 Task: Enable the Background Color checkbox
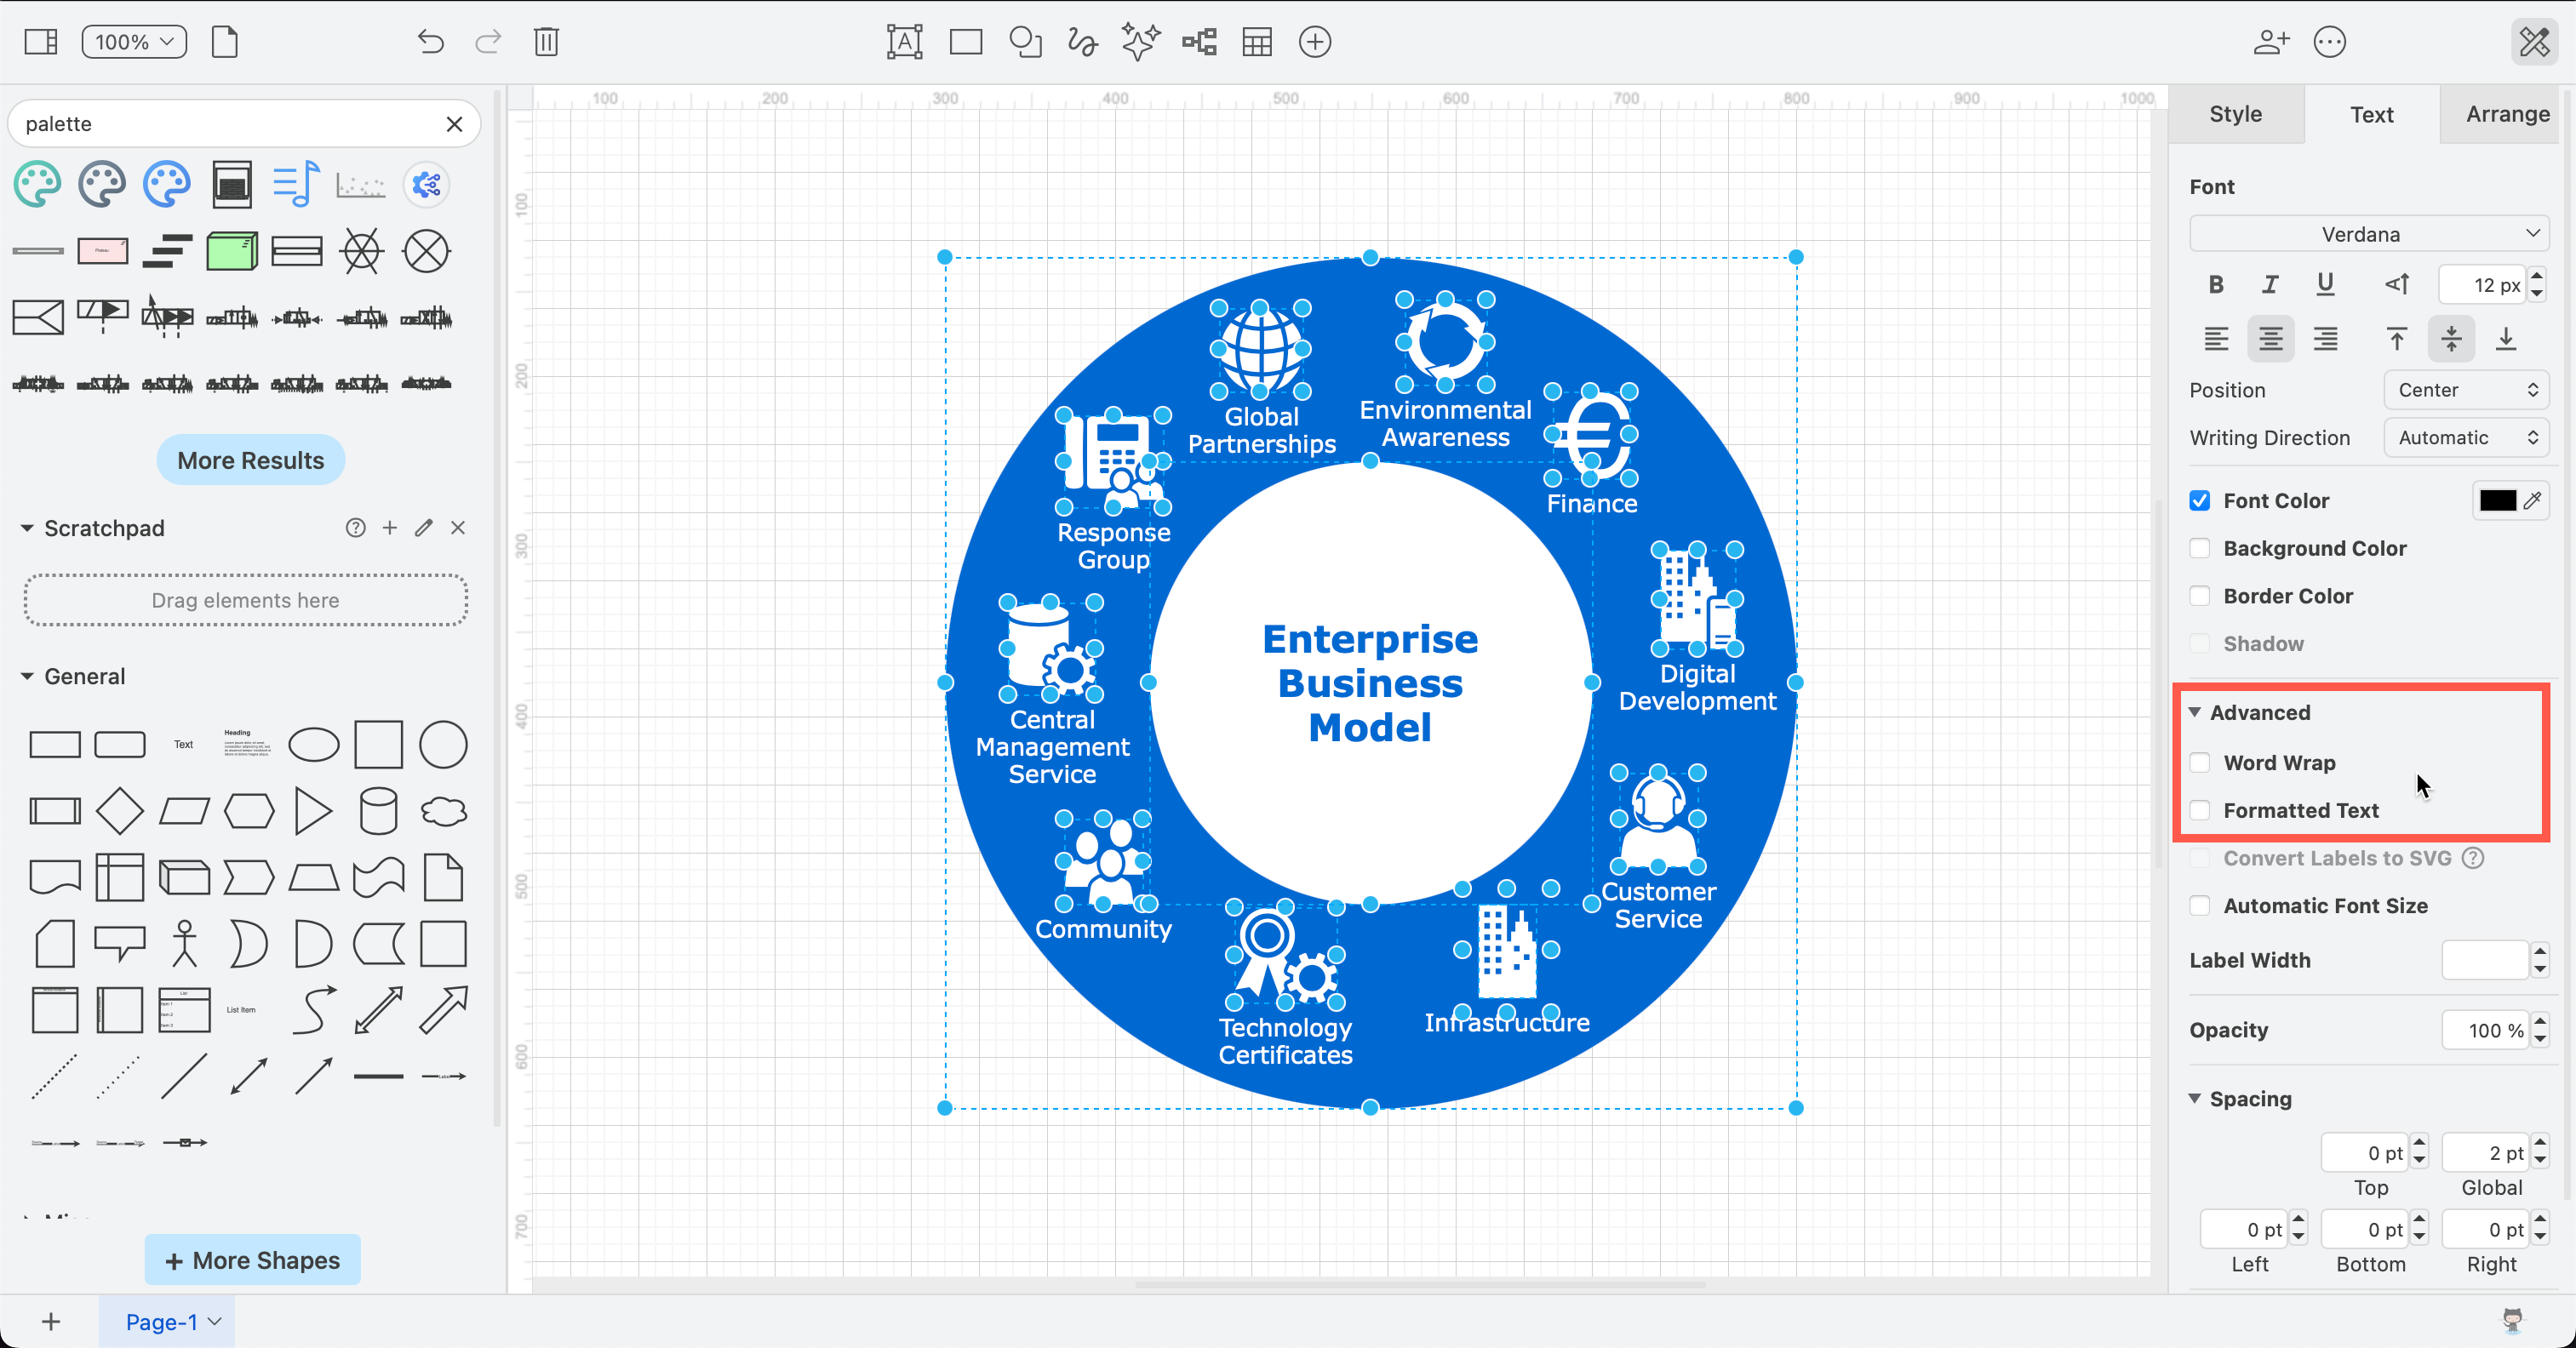pos(2199,548)
